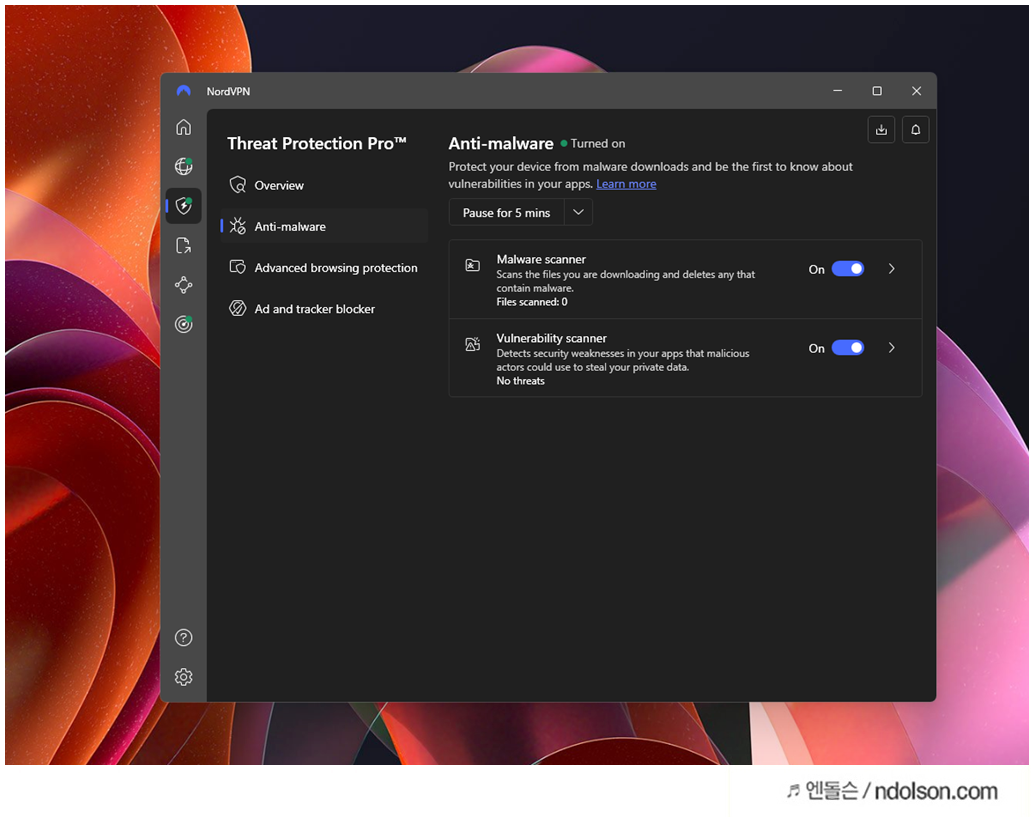Toggle the Vulnerability scanner switch
This screenshot has height=817, width=1034.
click(x=848, y=348)
